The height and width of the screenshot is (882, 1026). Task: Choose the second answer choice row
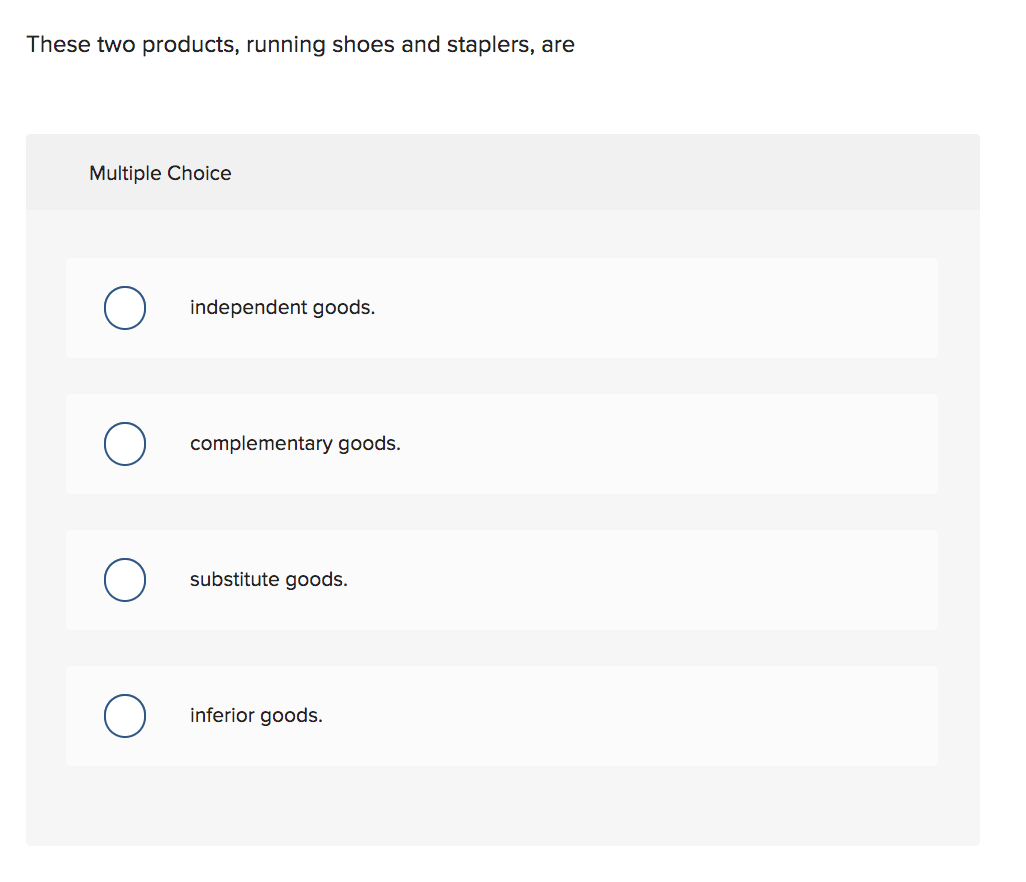click(x=500, y=444)
